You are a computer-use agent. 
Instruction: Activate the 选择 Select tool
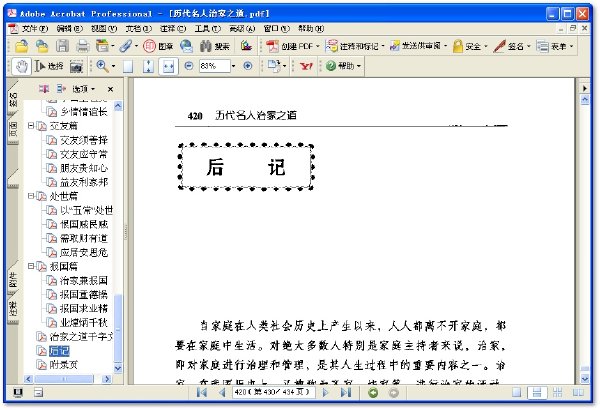(x=49, y=66)
